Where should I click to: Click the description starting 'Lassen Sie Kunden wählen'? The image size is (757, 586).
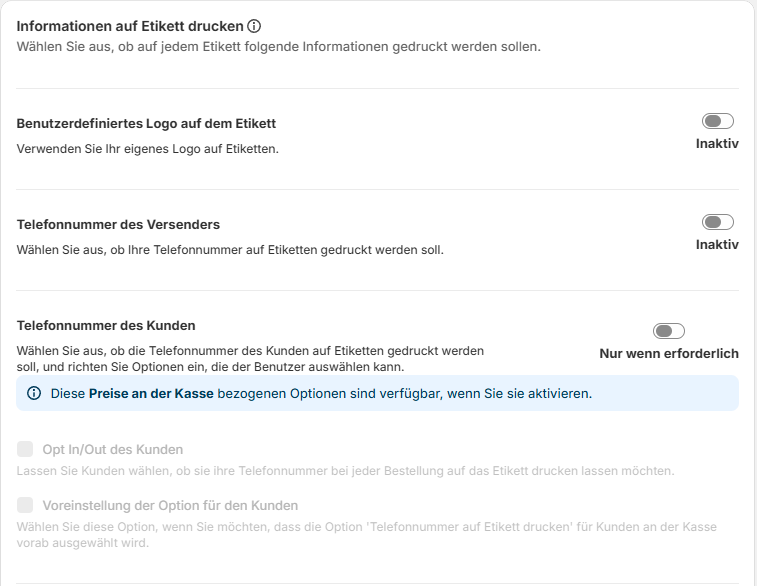(x=345, y=471)
